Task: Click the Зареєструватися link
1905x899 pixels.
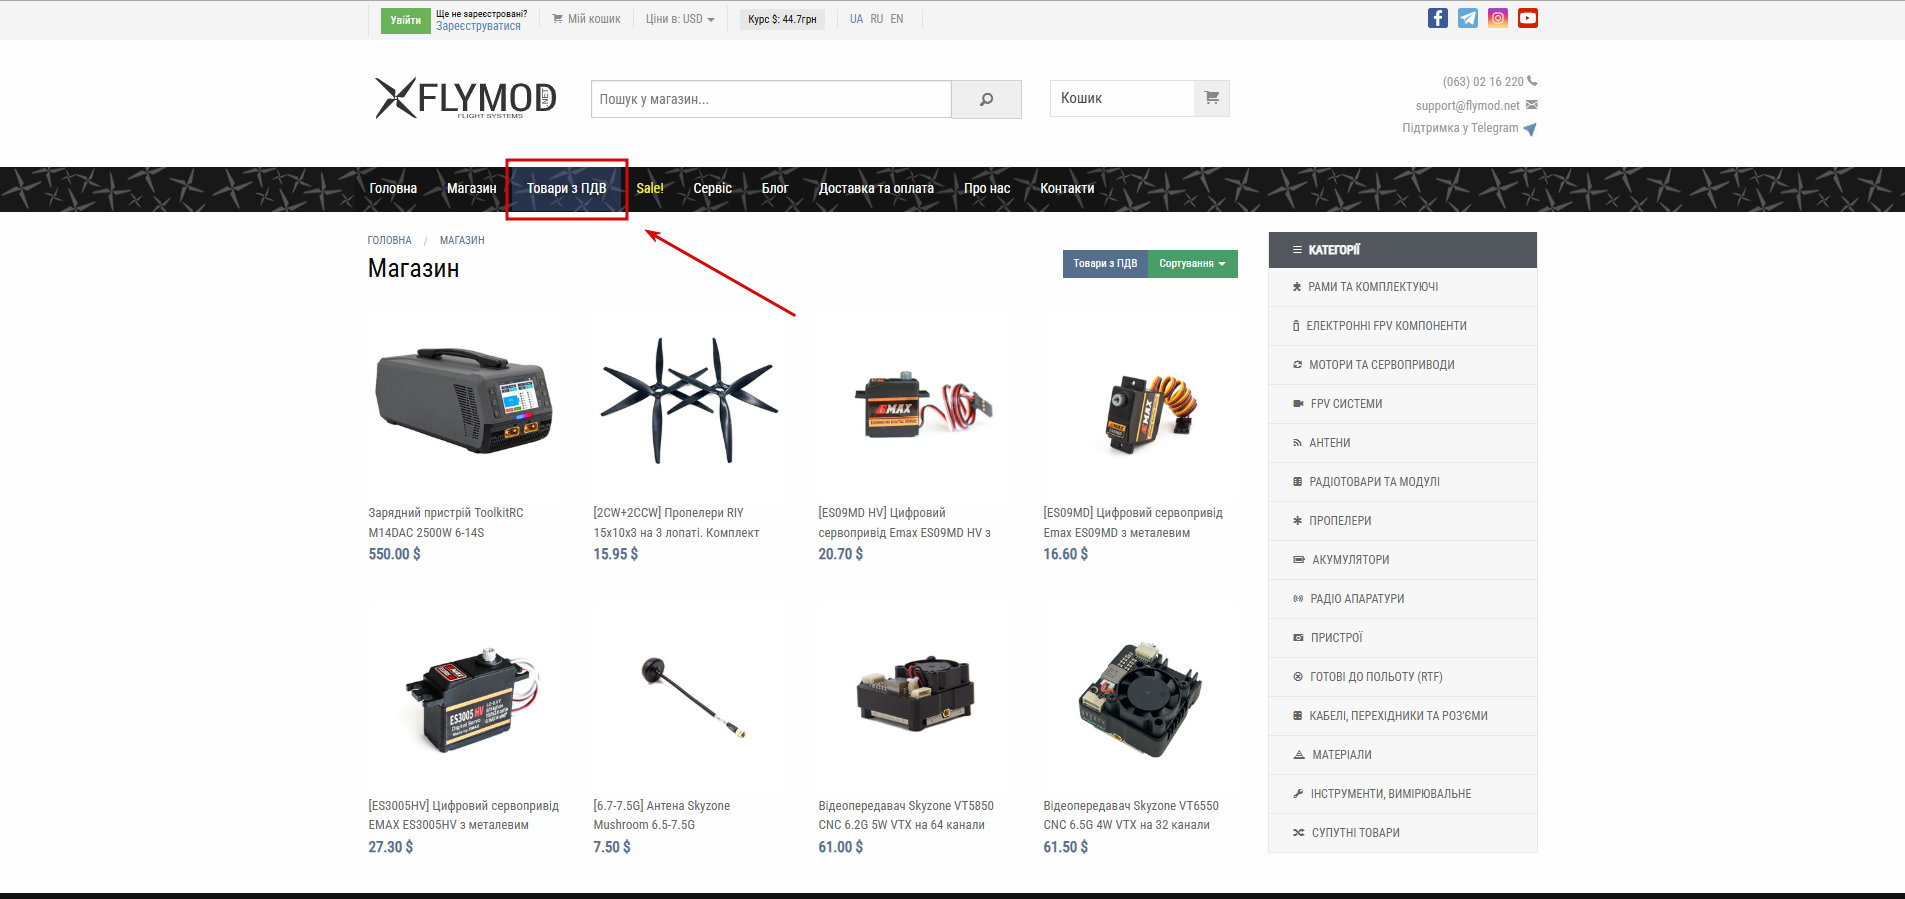Action: coord(478,26)
